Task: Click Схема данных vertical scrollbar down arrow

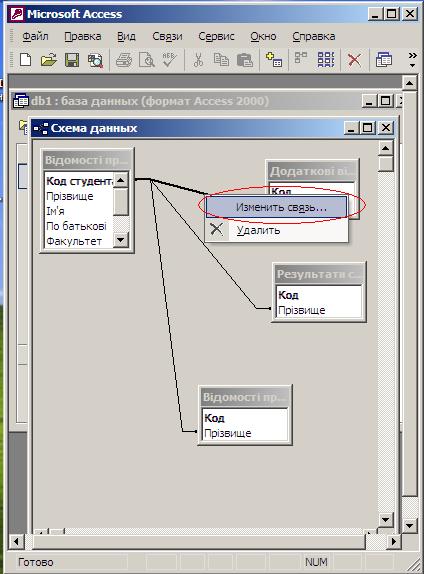Action: (385, 519)
